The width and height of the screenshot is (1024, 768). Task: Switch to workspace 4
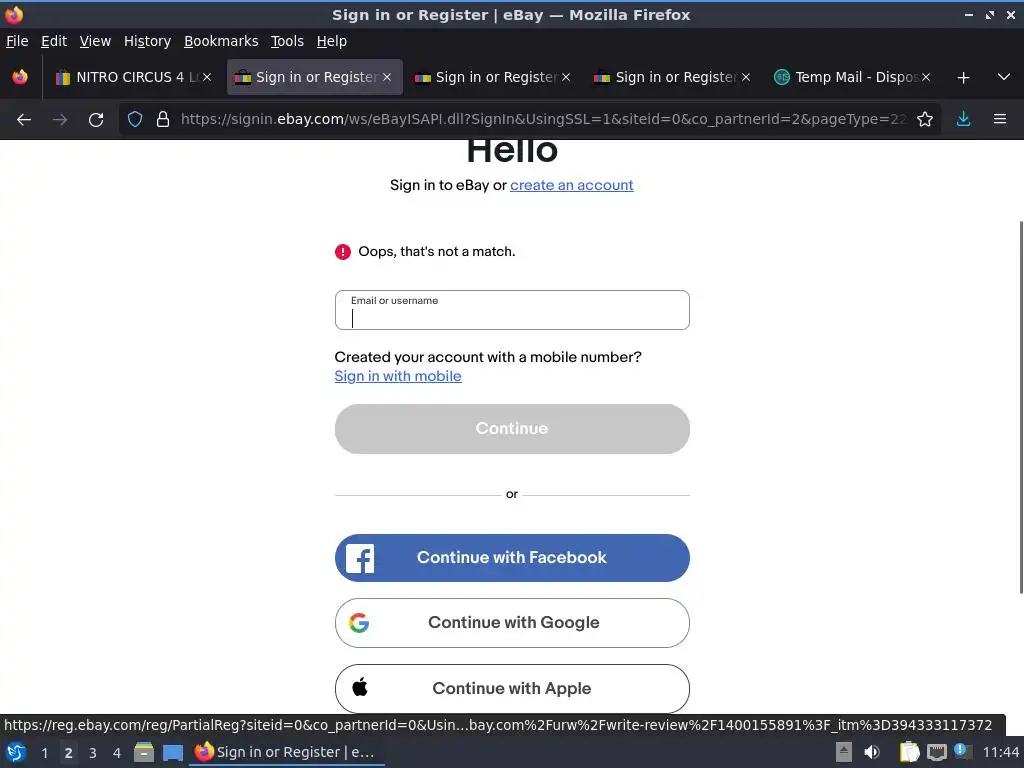pyautogui.click(x=117, y=753)
